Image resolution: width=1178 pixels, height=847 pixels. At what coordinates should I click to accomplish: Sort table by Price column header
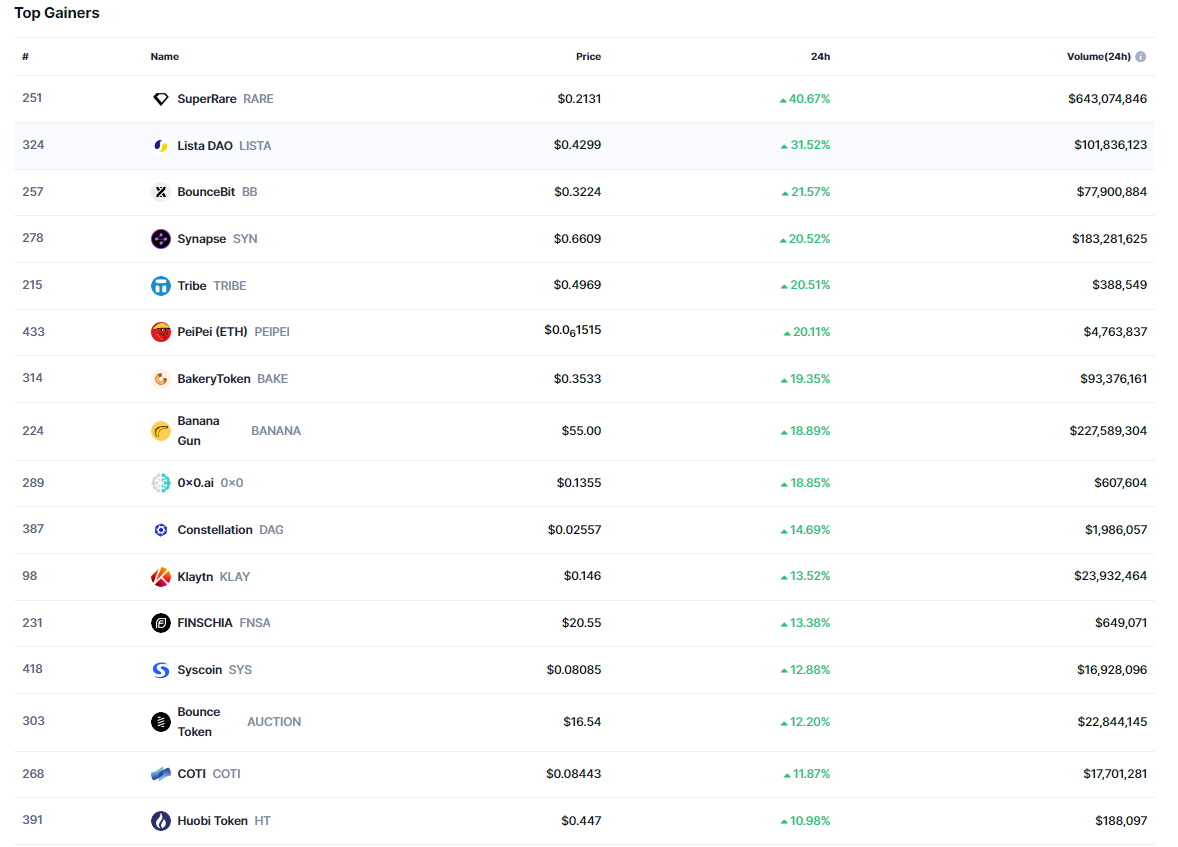(x=588, y=57)
